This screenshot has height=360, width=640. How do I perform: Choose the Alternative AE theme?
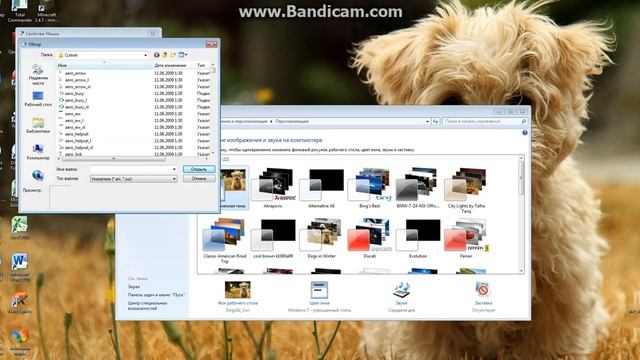pyautogui.click(x=321, y=188)
